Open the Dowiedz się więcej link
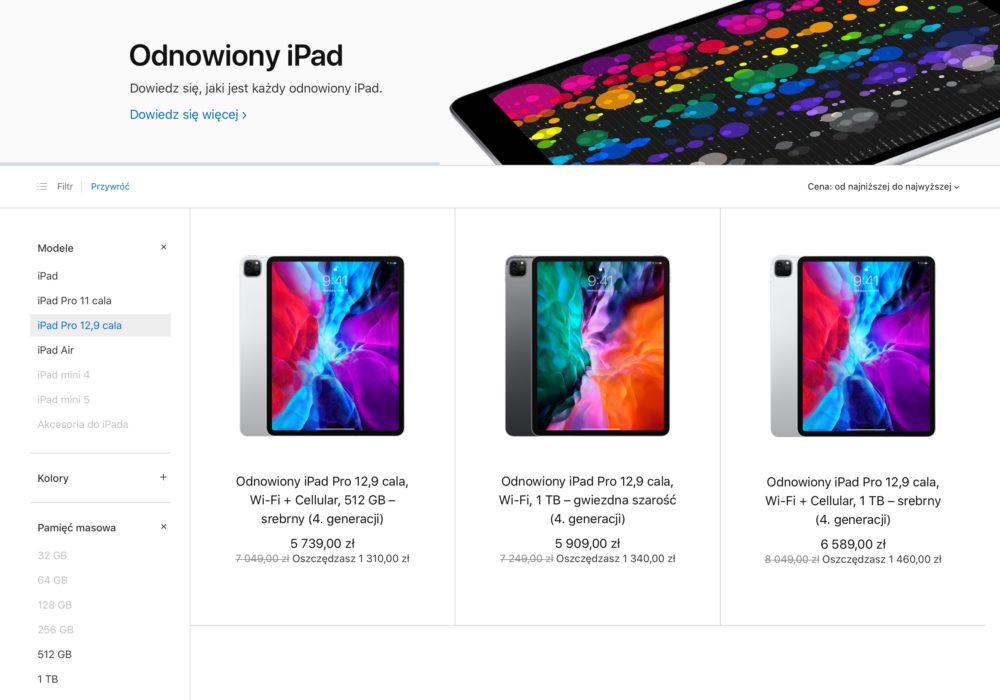1000x700 pixels. pos(188,115)
